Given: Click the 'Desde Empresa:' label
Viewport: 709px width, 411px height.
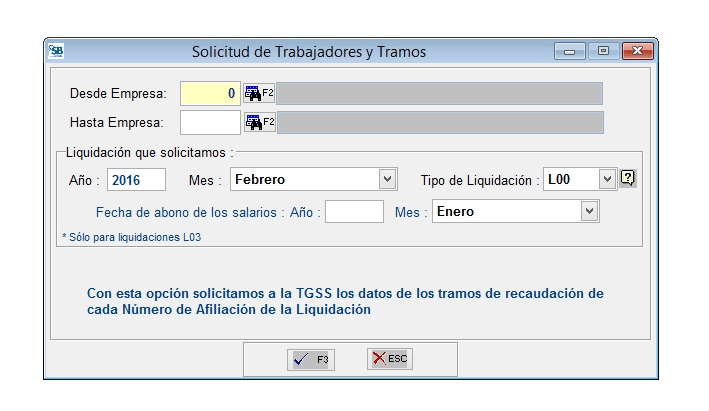Looking at the screenshot, I should [x=118, y=94].
